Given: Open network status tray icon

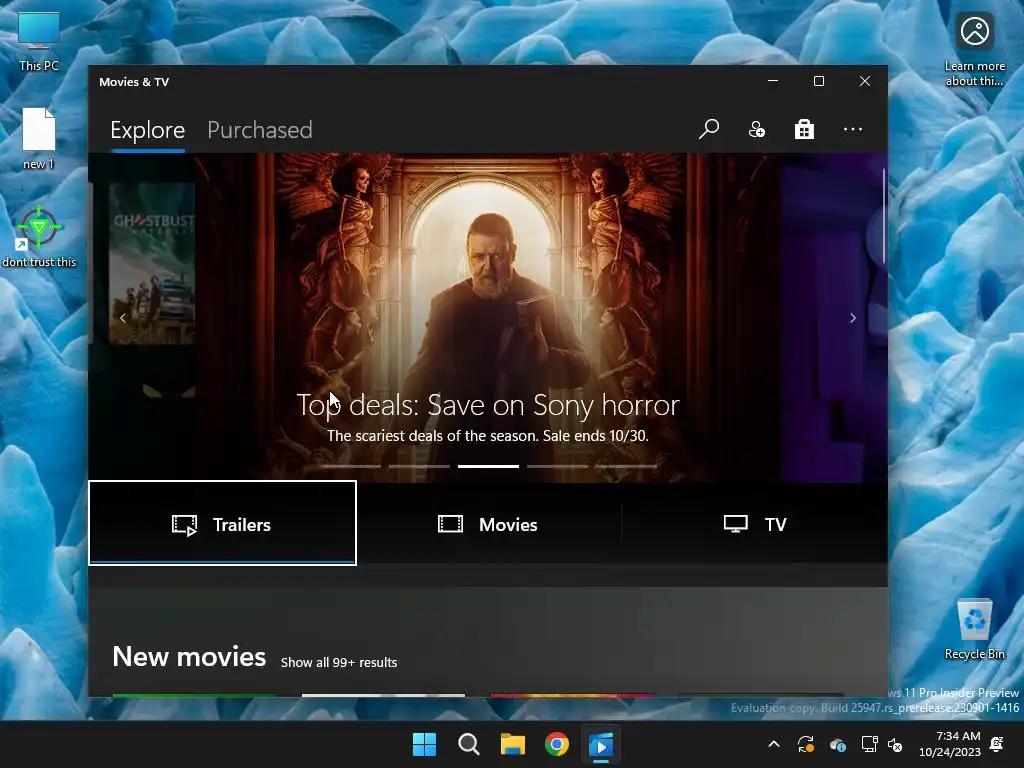Looking at the screenshot, I should 869,744.
